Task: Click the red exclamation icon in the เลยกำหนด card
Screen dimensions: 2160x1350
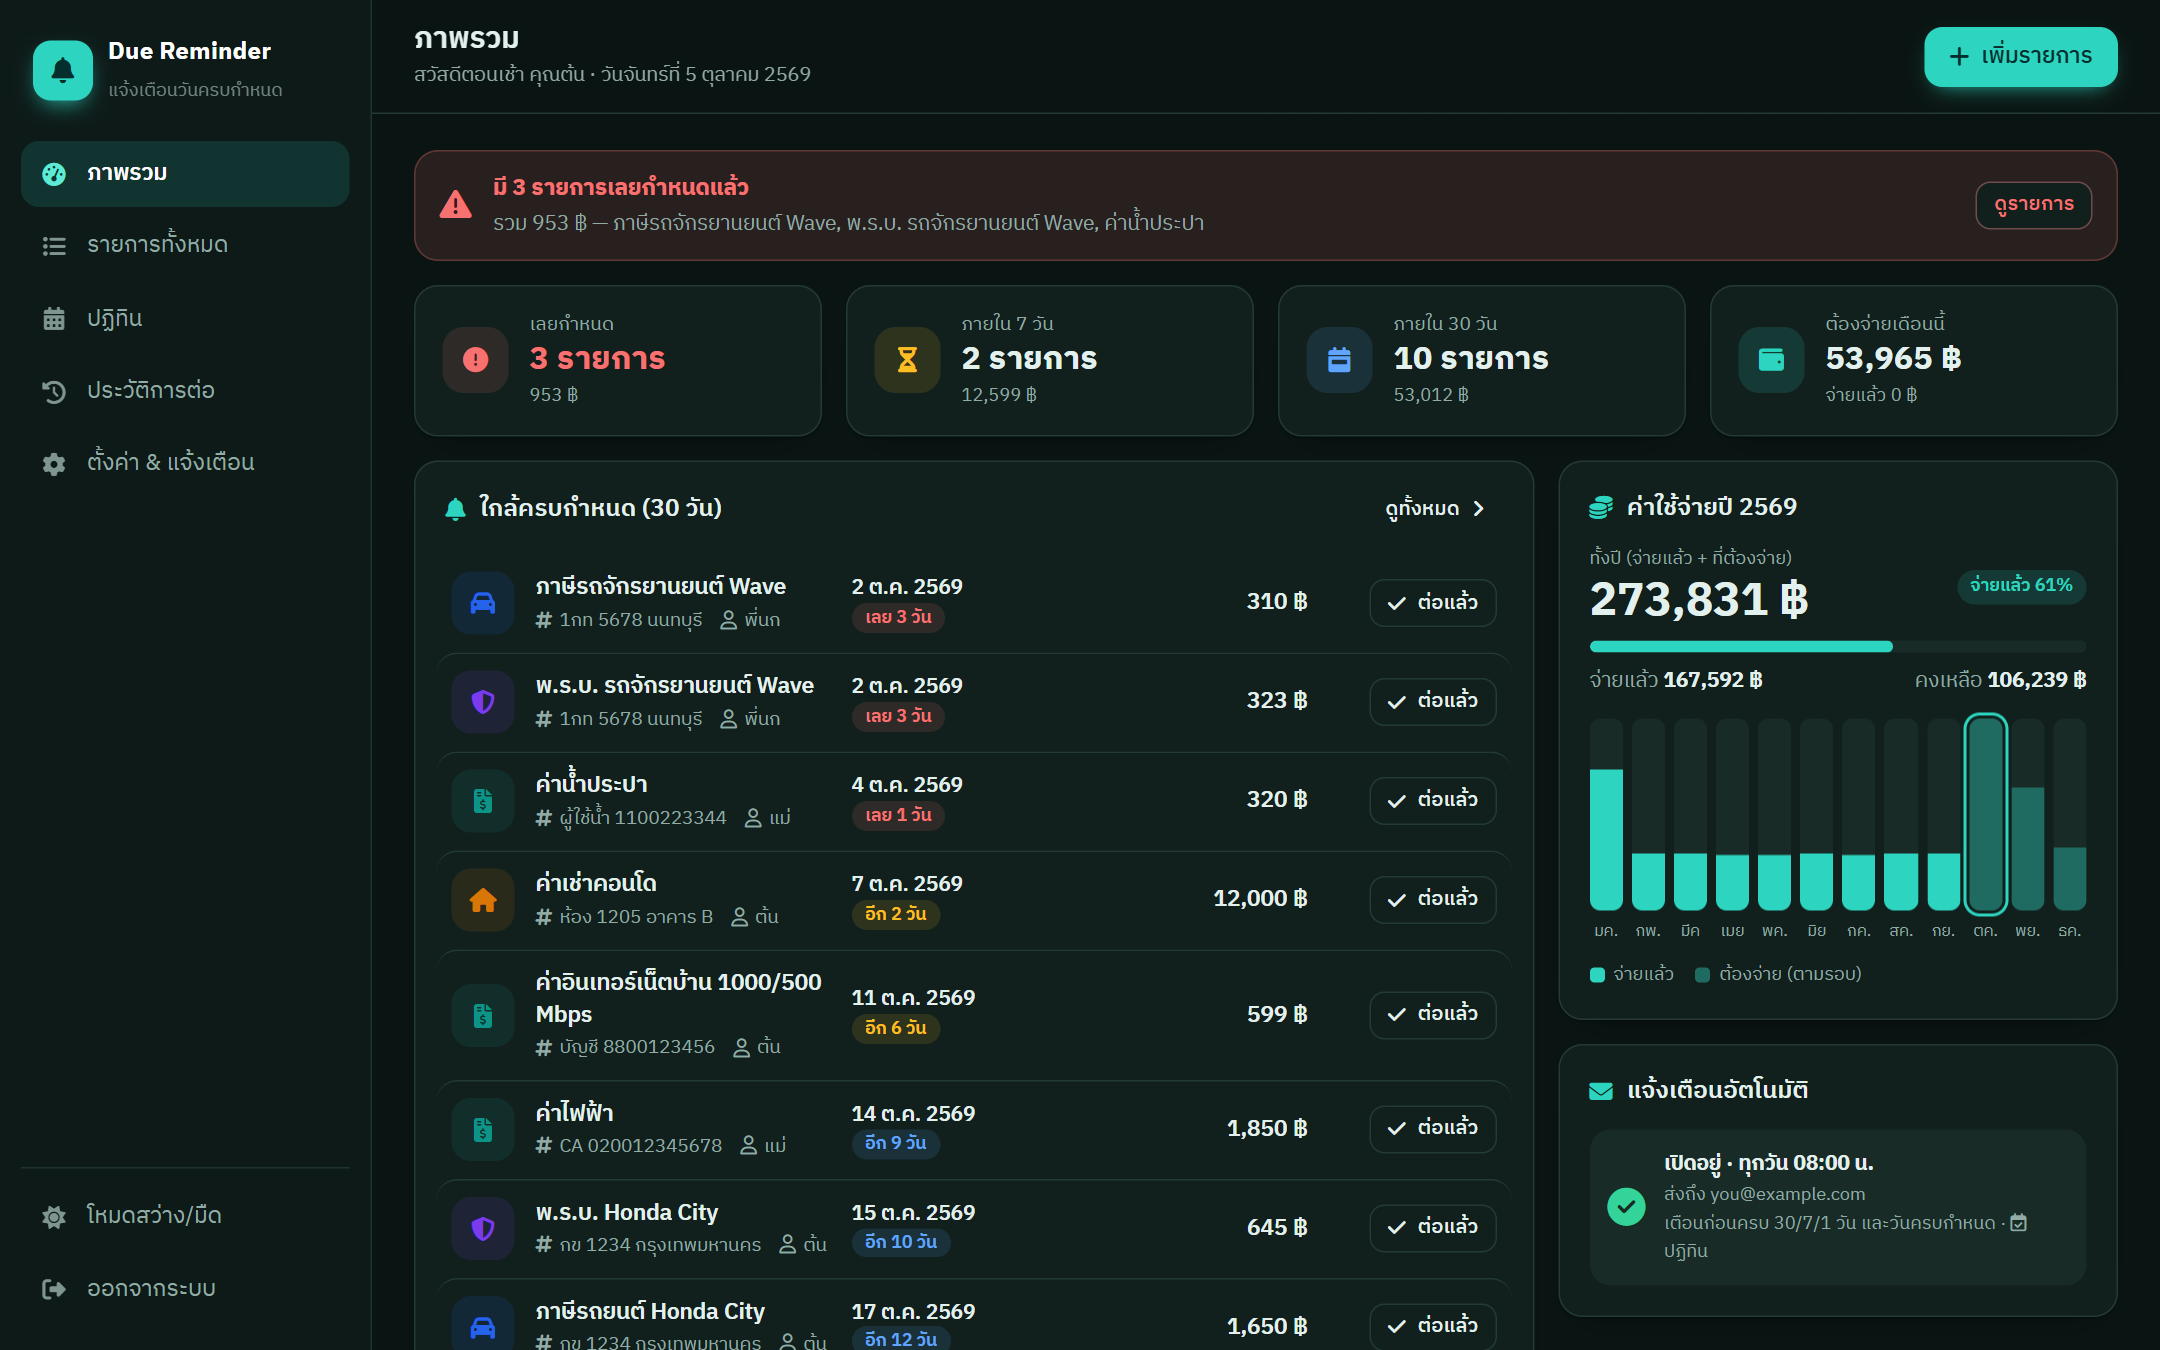Action: point(475,360)
